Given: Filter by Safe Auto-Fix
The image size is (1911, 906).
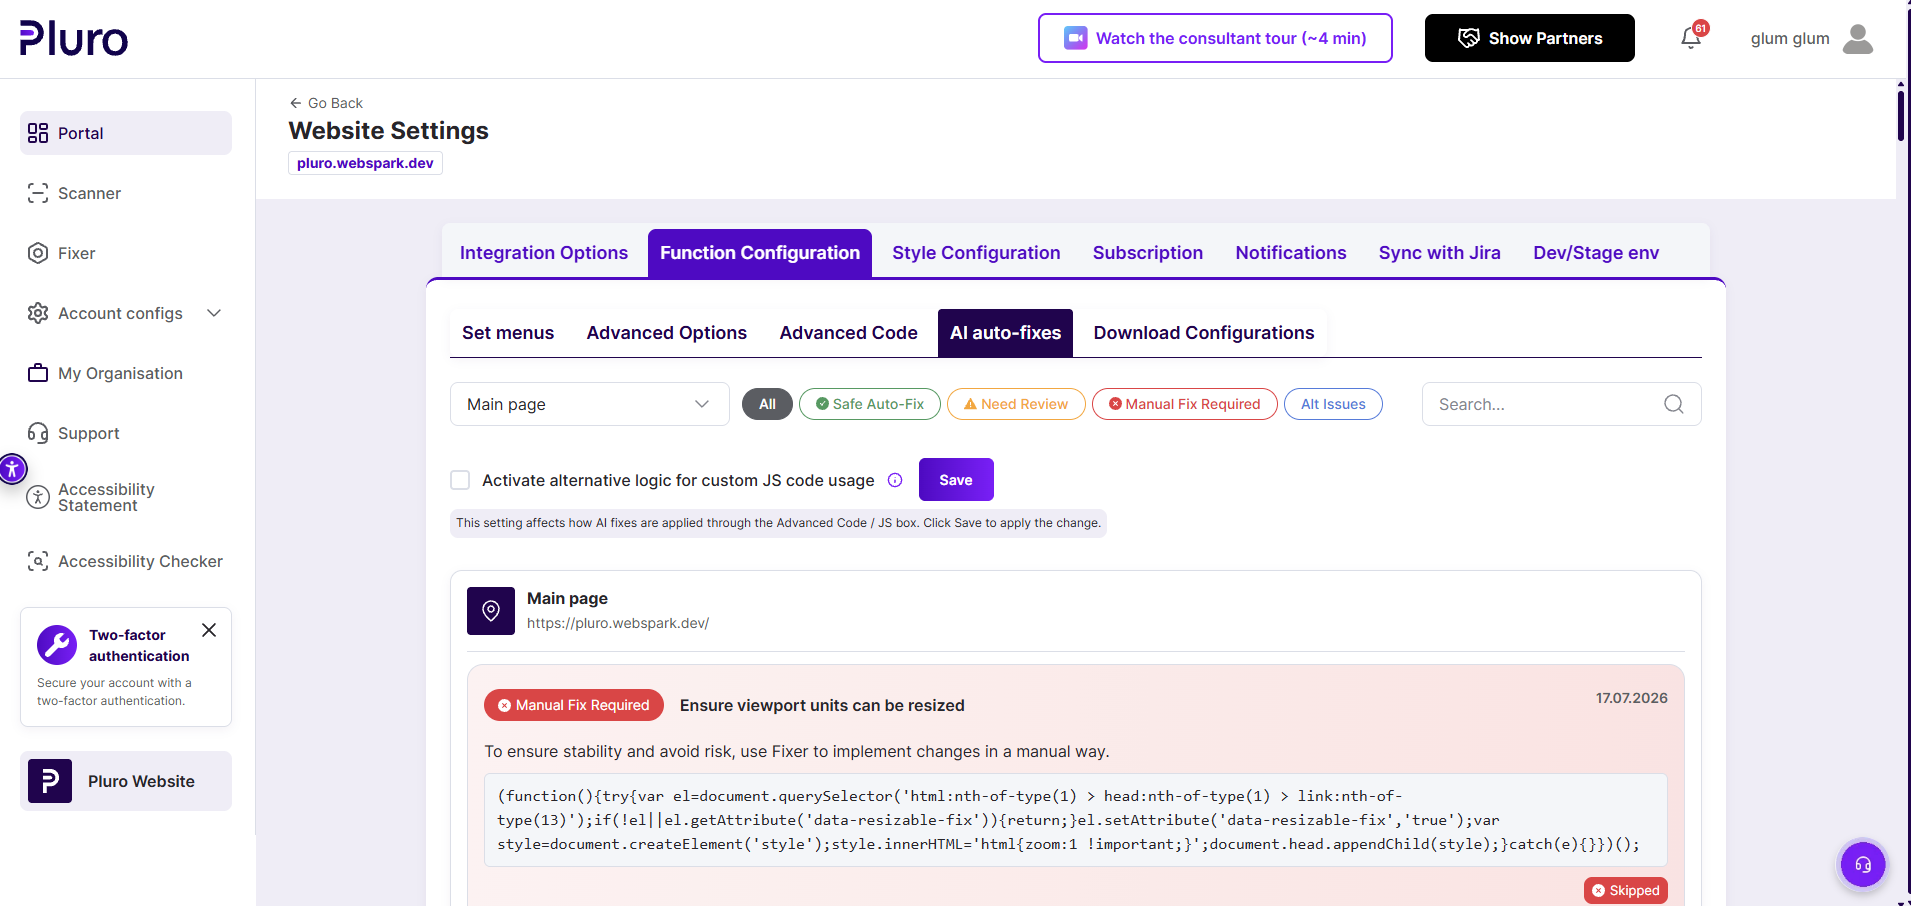Looking at the screenshot, I should coord(870,404).
